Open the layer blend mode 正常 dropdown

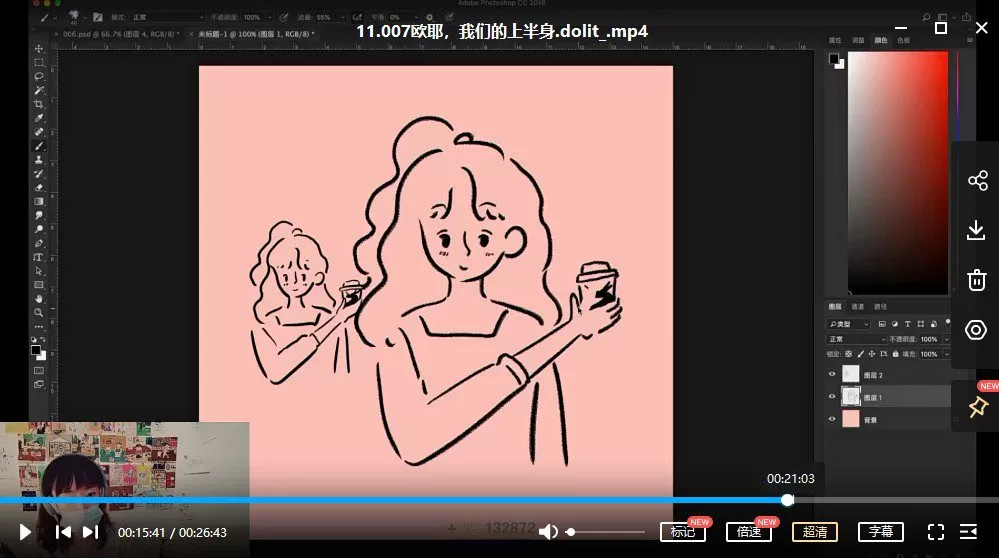tap(856, 339)
